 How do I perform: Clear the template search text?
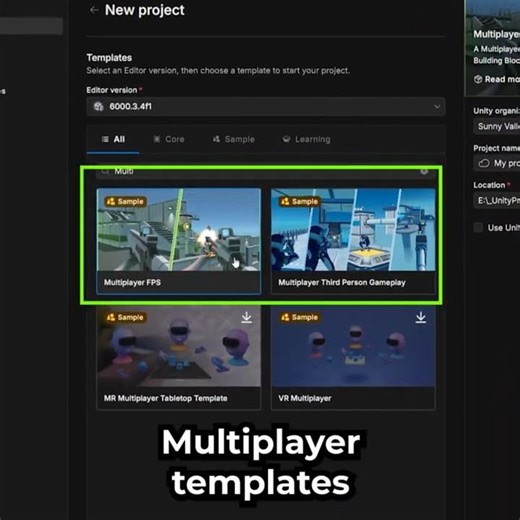424,171
